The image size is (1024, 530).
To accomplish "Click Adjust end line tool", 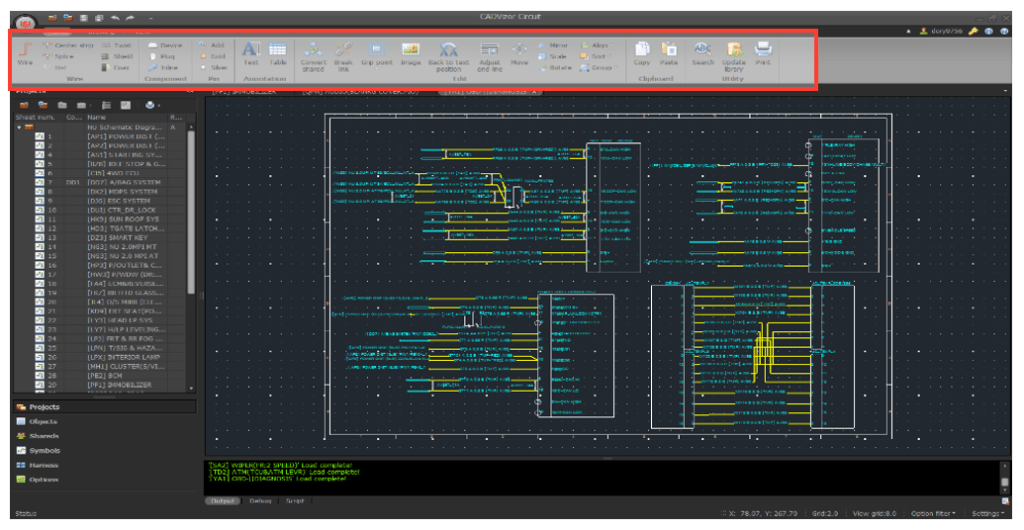I will pyautogui.click(x=490, y=57).
